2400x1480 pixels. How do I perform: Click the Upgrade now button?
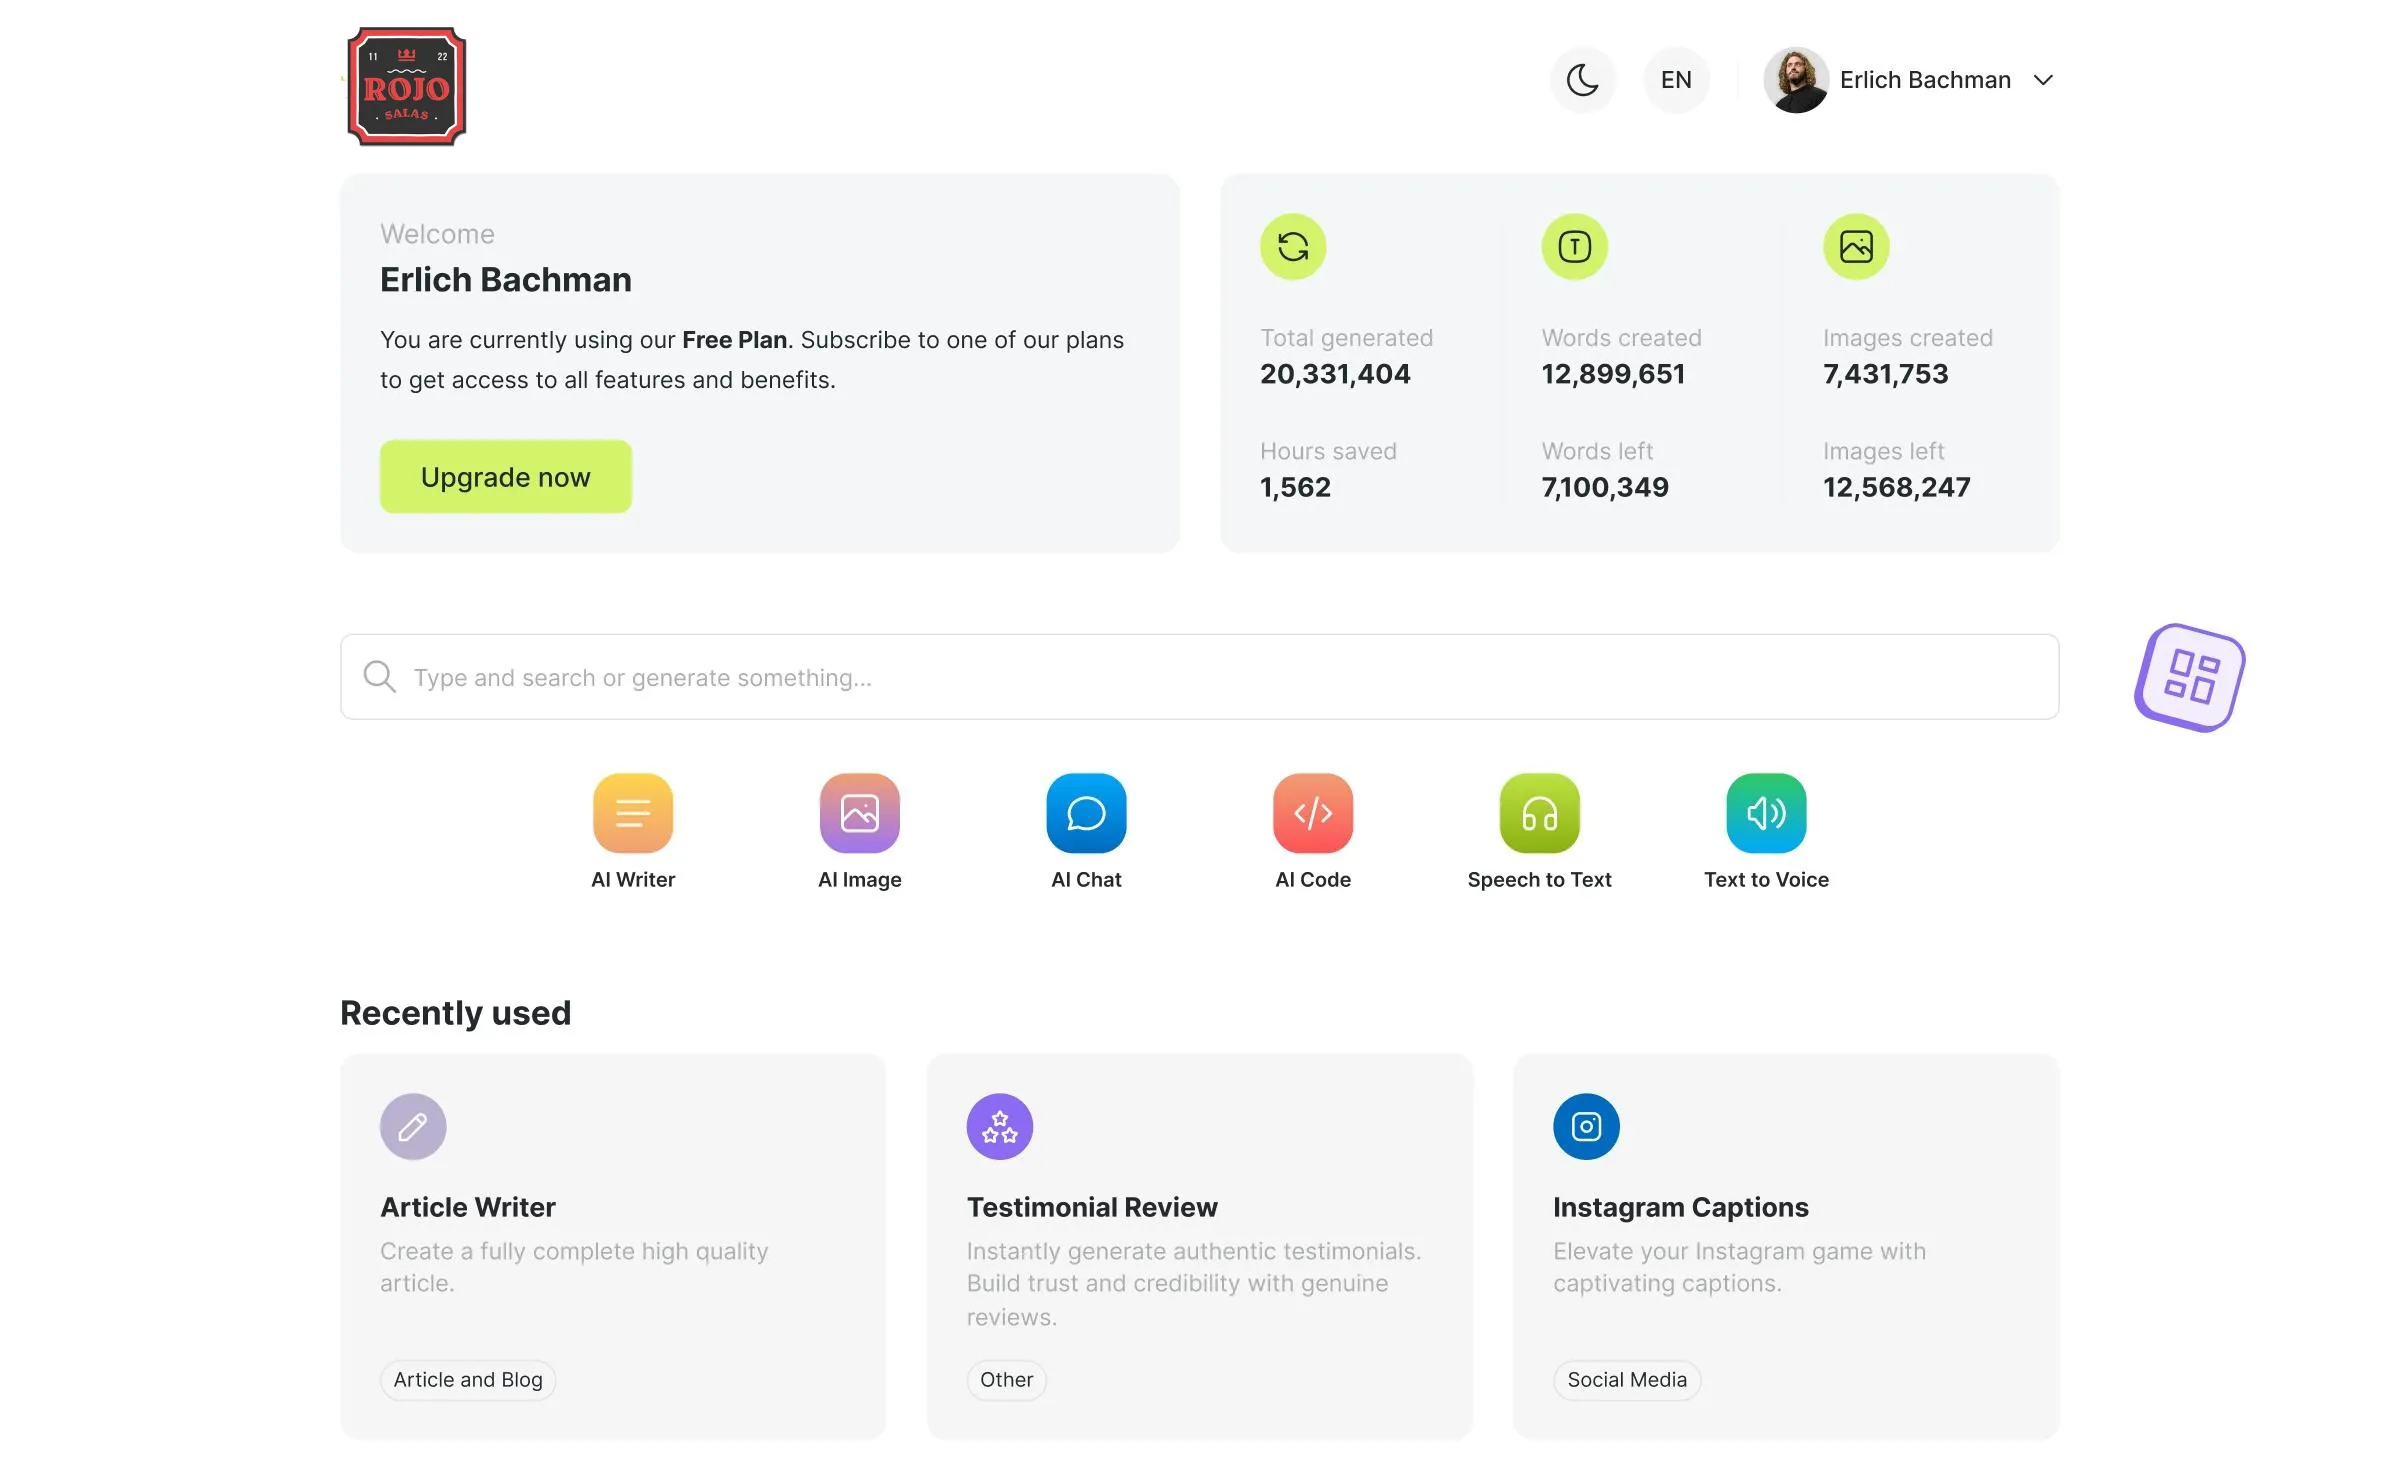(x=506, y=476)
